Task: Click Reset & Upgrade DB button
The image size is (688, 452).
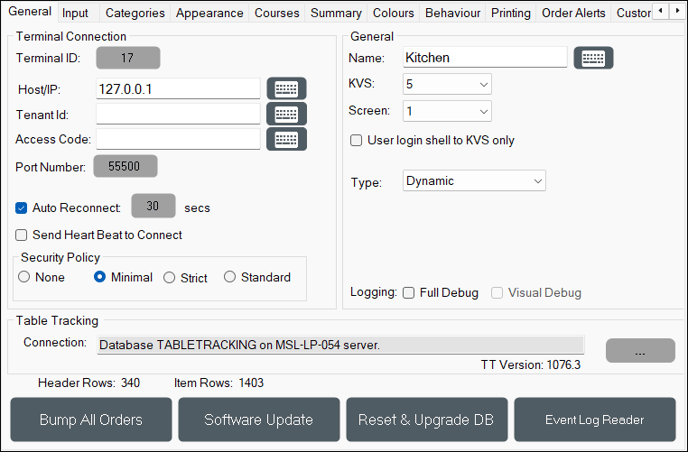Action: (427, 420)
